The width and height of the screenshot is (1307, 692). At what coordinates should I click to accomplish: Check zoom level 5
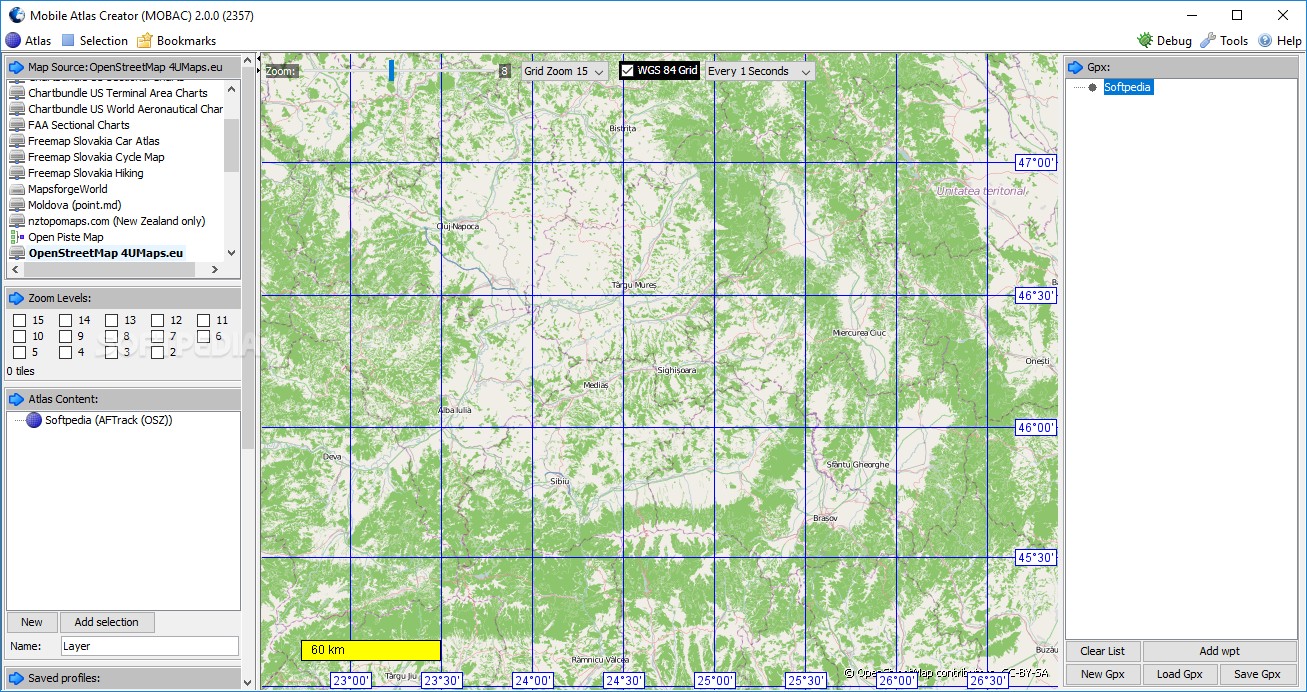click(19, 352)
